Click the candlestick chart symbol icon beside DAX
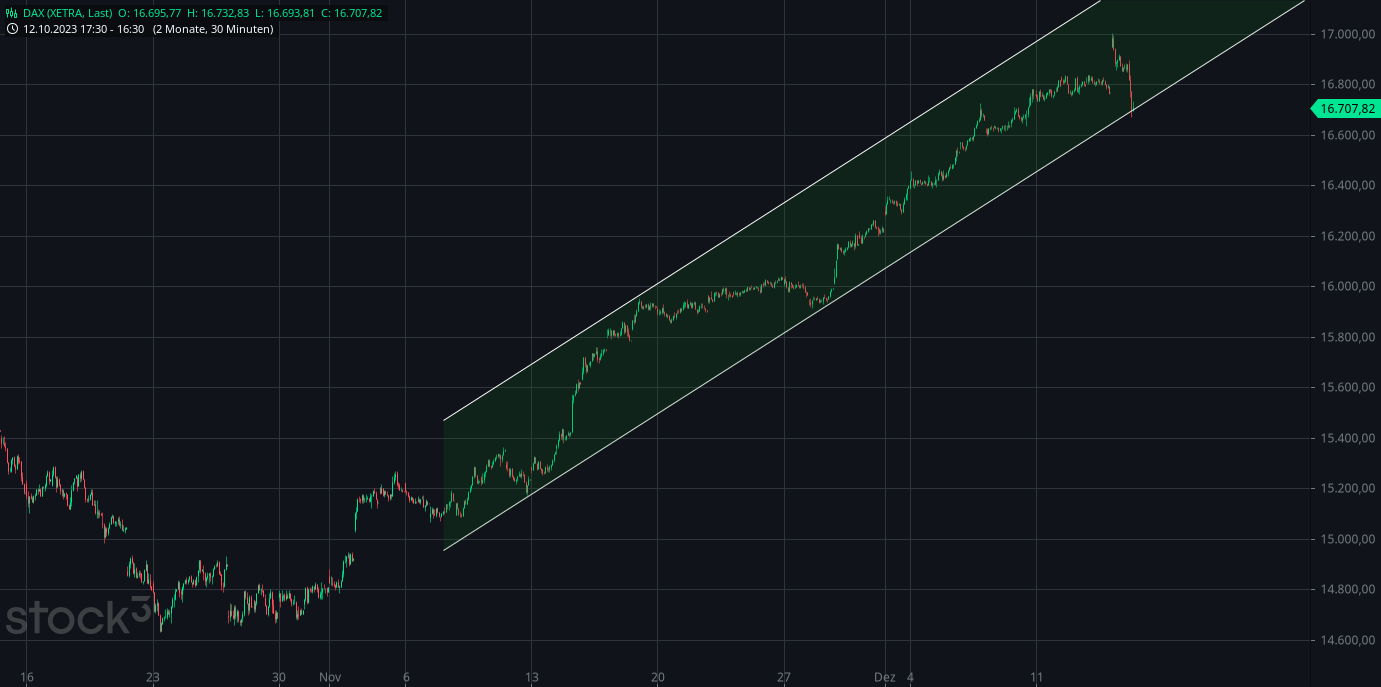 [12, 14]
